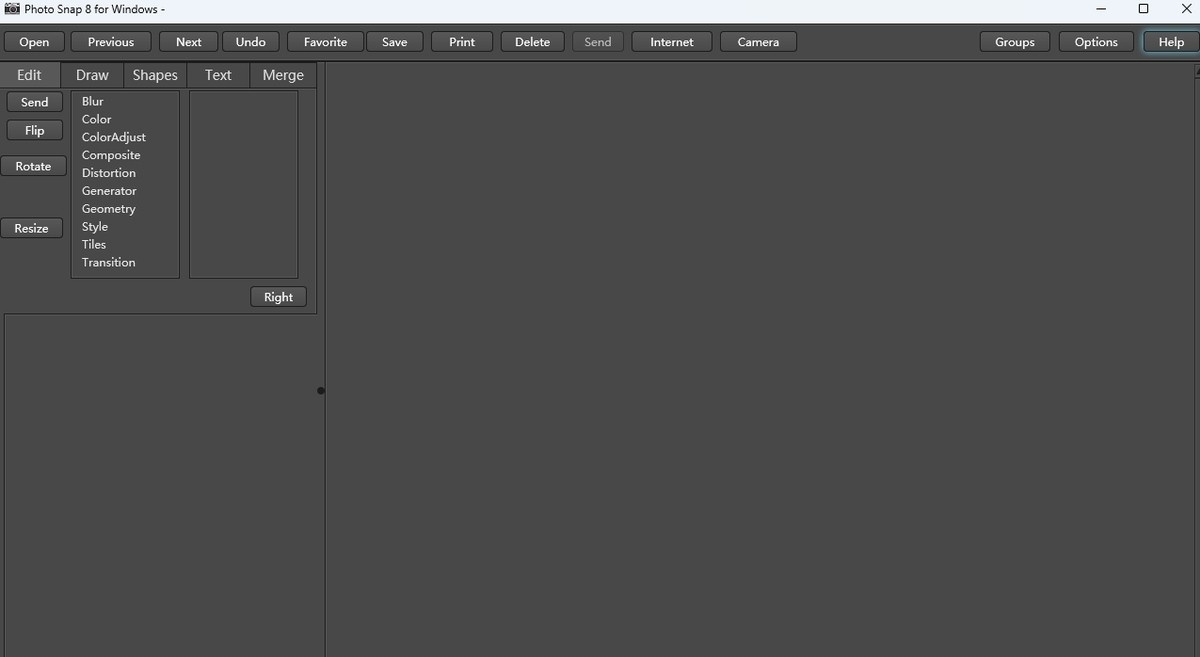Minimize the Photo Snap window
The image size is (1200, 657).
(1101, 9)
